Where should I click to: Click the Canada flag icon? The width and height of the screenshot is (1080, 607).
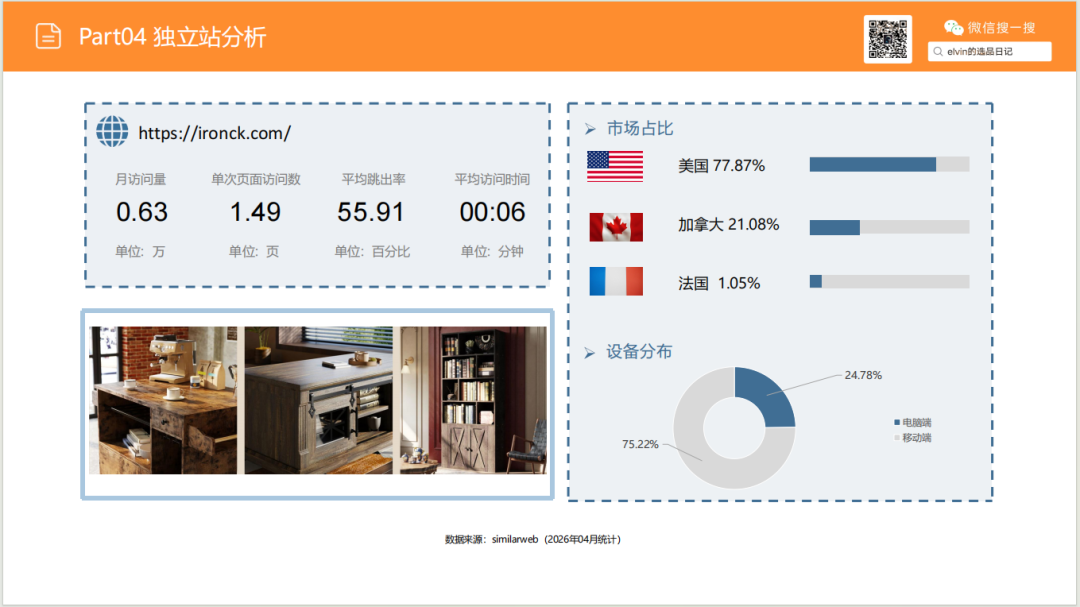coord(615,227)
